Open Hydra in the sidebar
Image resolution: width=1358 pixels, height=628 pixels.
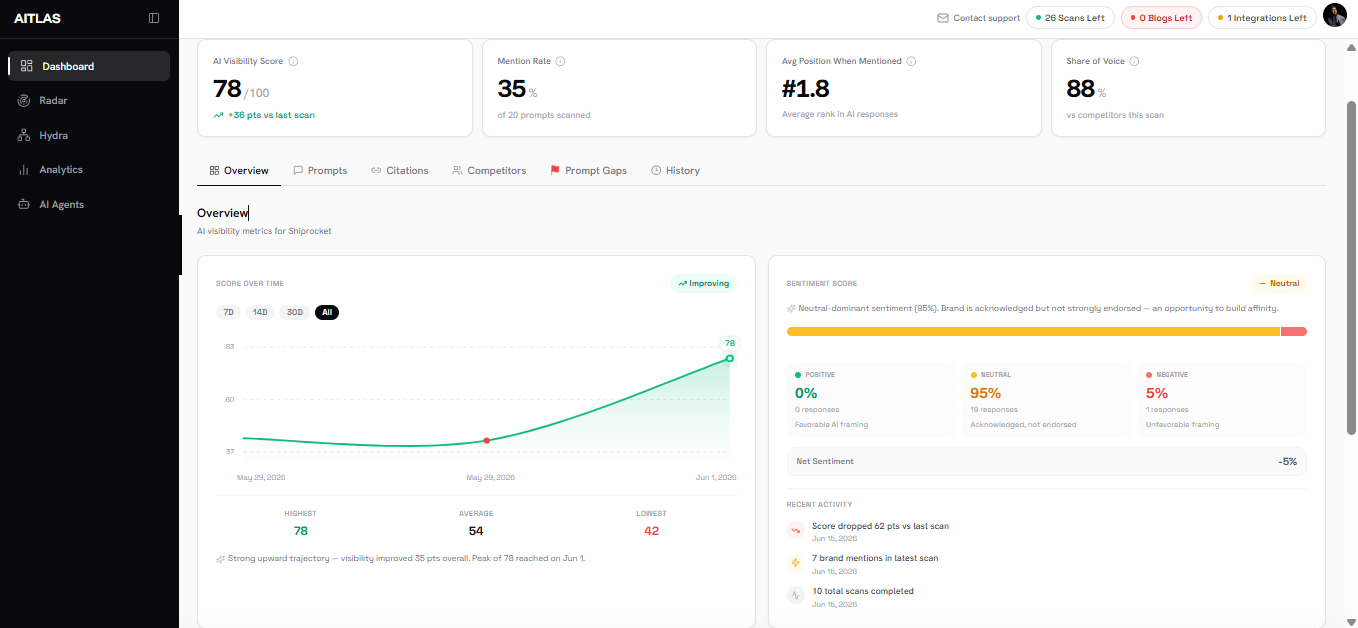coord(89,135)
